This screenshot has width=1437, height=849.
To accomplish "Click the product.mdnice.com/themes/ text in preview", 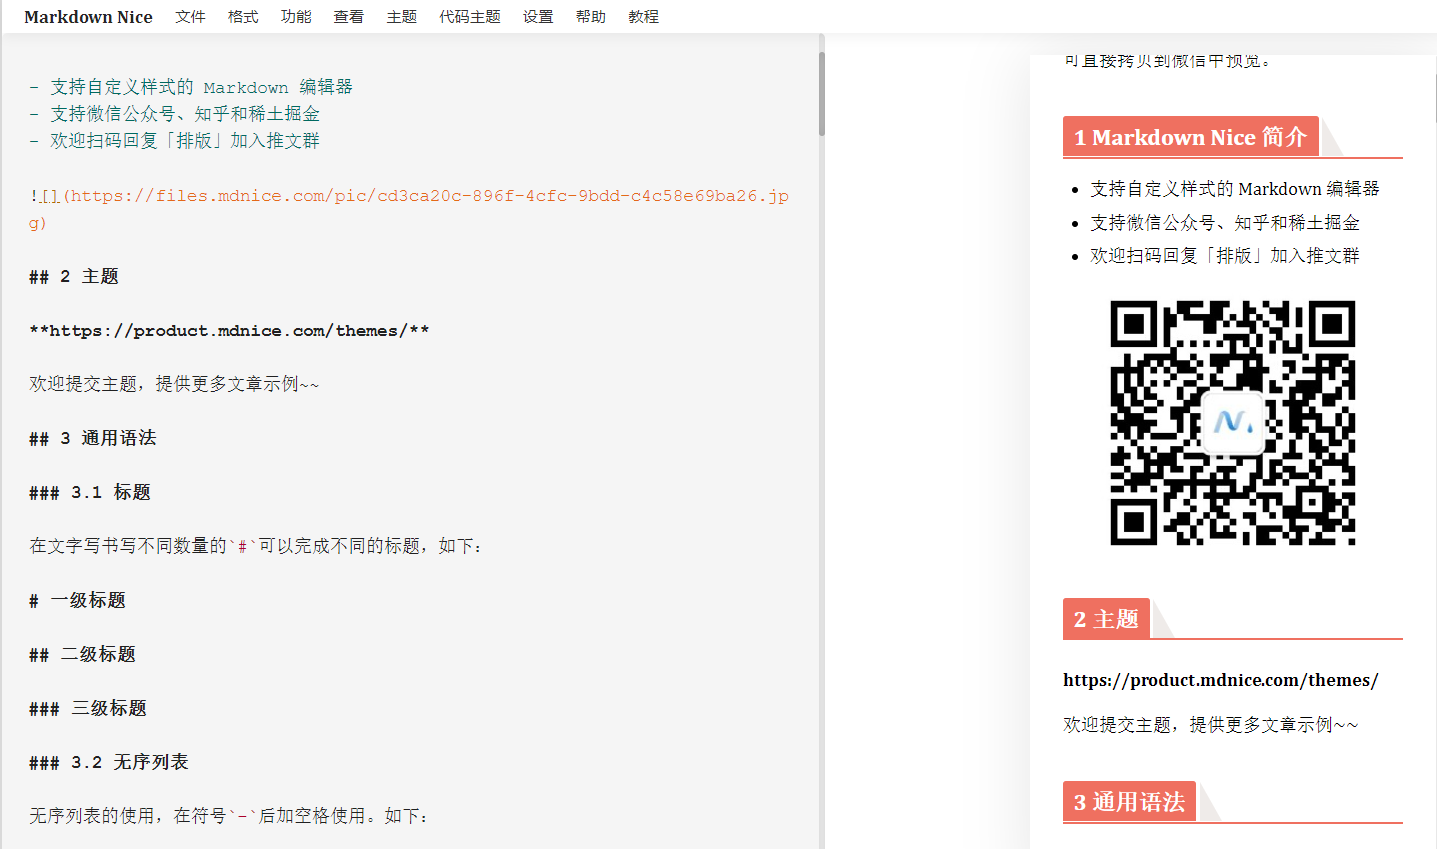I will (1221, 680).
